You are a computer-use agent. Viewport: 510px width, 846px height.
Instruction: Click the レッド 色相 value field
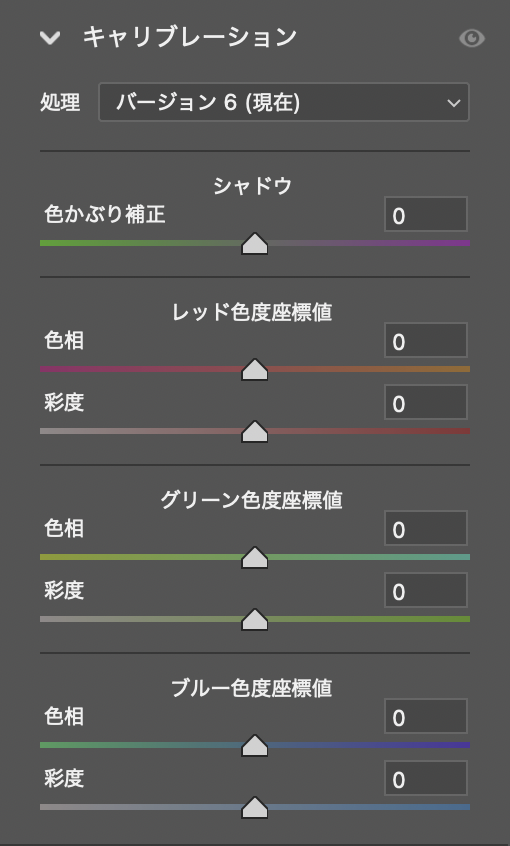[426, 340]
